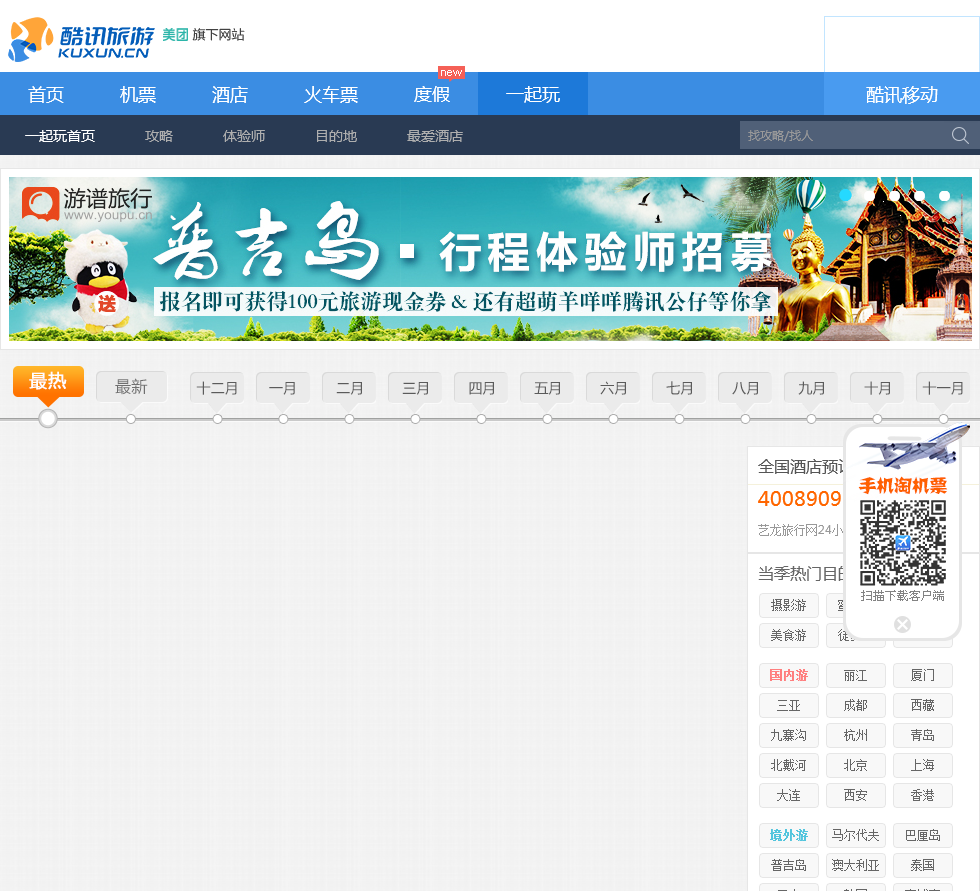
Task: Click the 青岛 destination tag
Action: coord(922,735)
